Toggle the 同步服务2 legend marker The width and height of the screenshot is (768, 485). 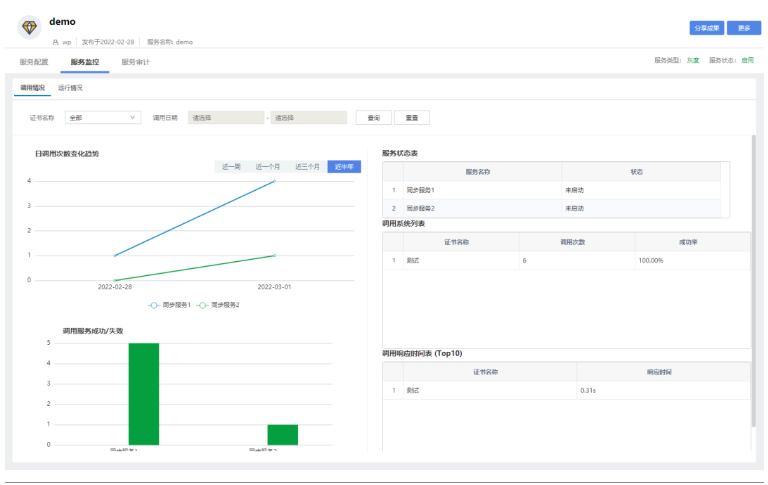tap(203, 305)
